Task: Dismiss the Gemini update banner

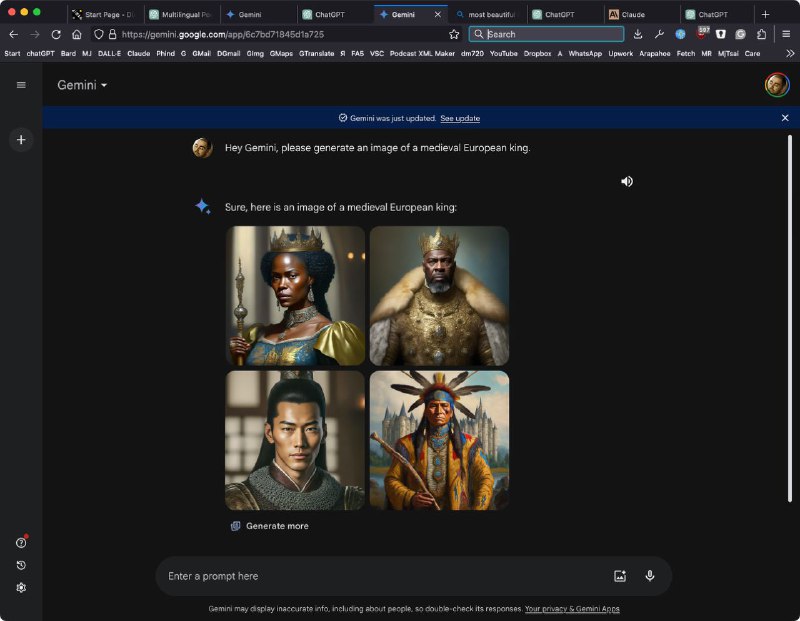Action: tap(785, 118)
